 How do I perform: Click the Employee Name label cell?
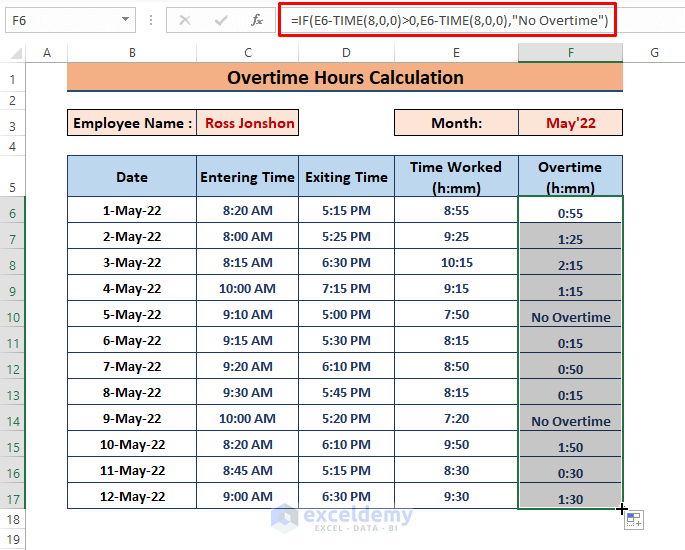pyautogui.click(x=132, y=123)
